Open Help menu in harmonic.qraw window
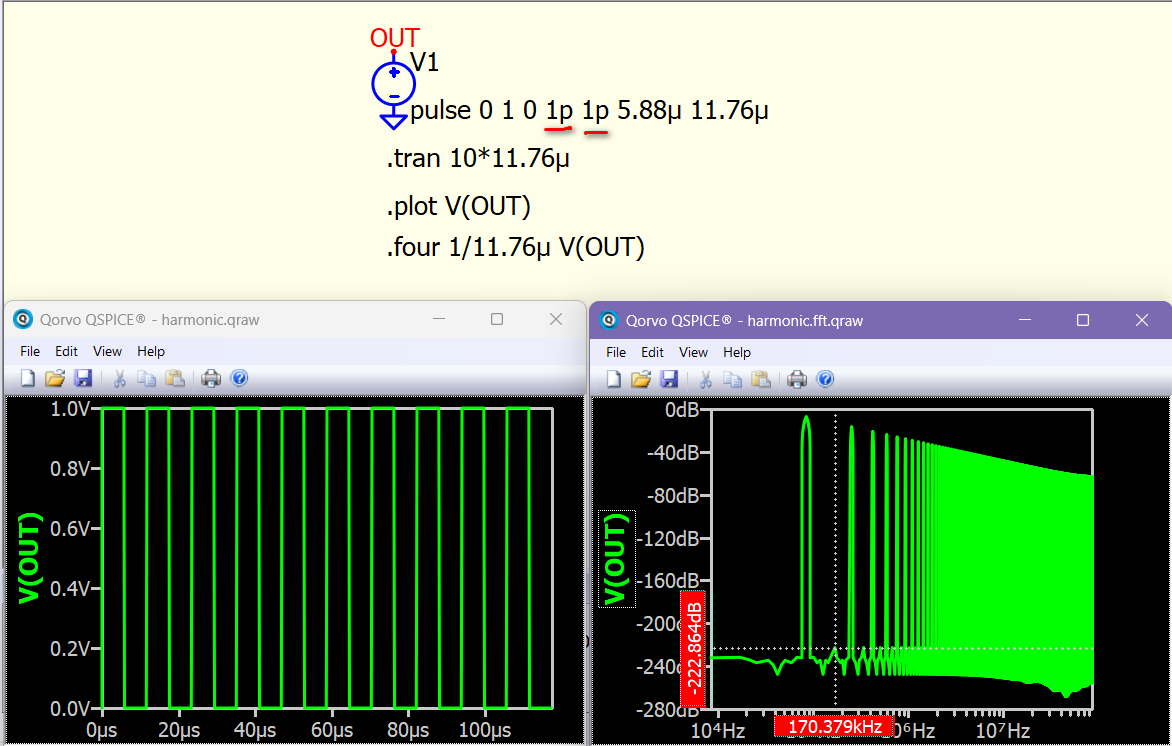 click(151, 351)
